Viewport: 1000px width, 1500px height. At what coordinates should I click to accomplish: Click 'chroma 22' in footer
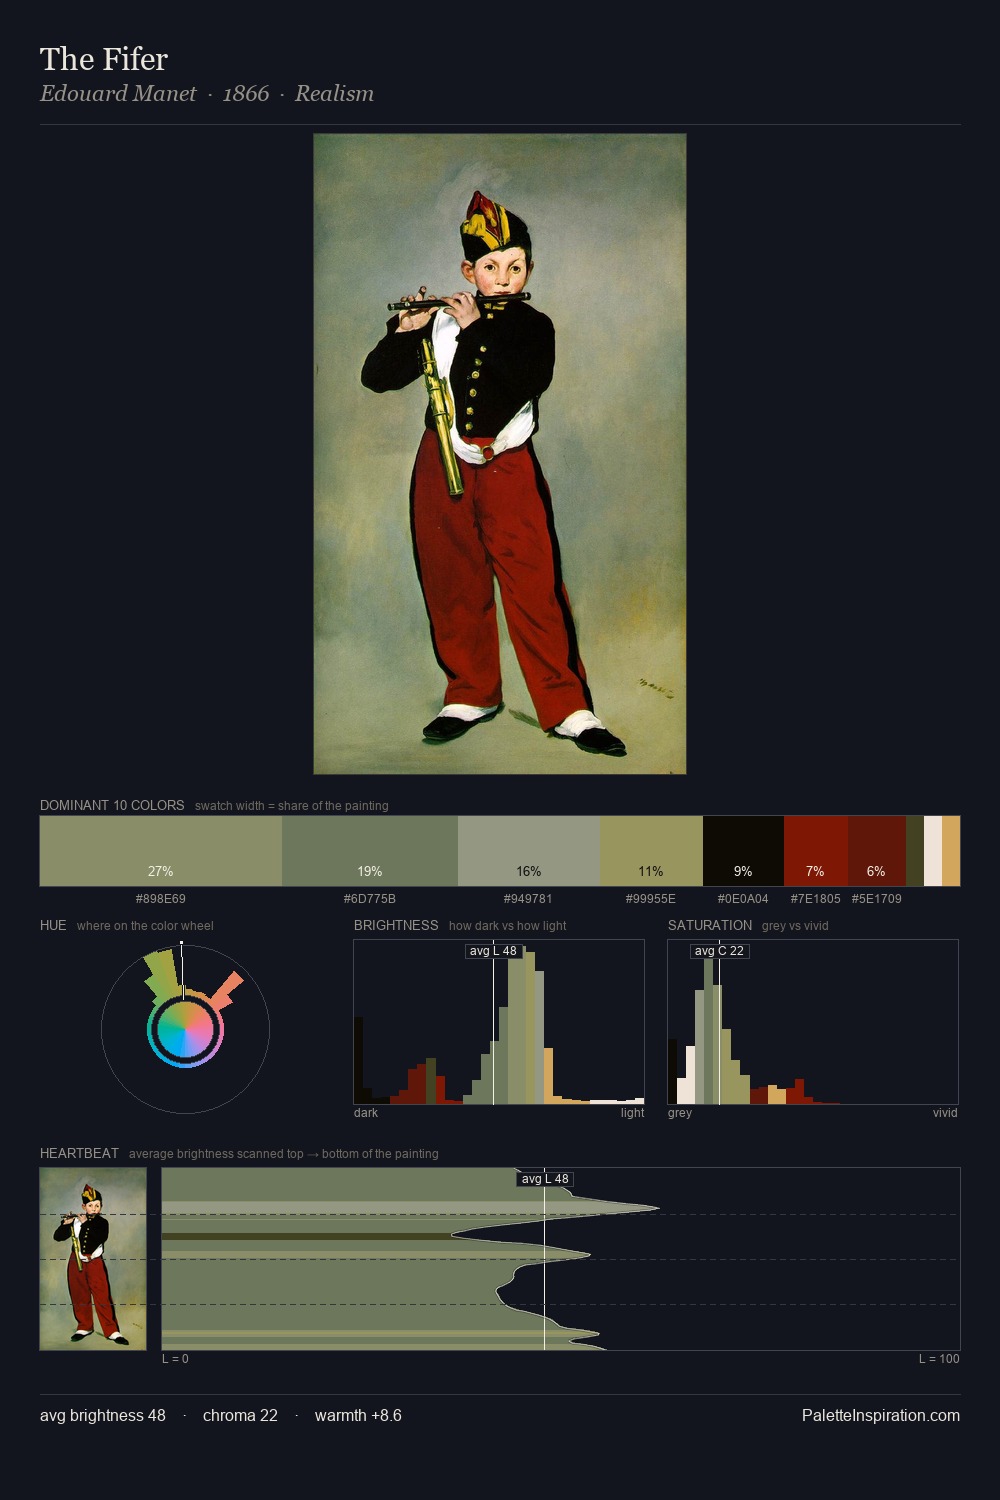(x=240, y=1415)
